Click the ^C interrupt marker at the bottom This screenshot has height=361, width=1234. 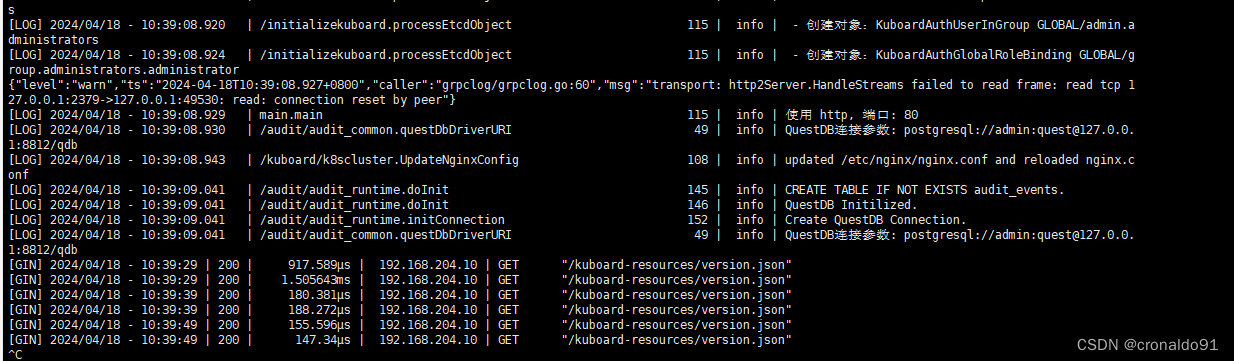[x=13, y=354]
